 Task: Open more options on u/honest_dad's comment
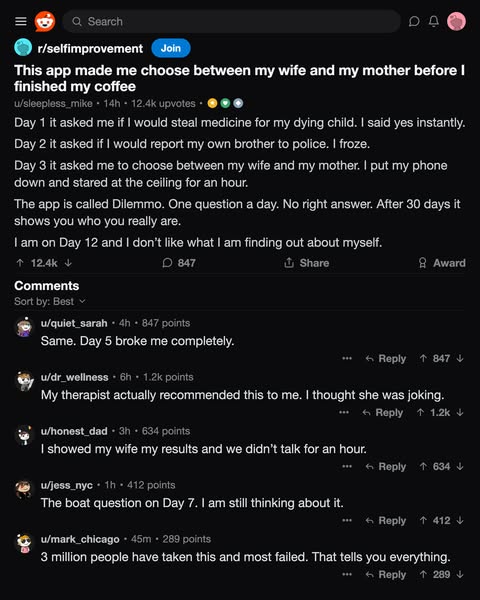tap(347, 466)
